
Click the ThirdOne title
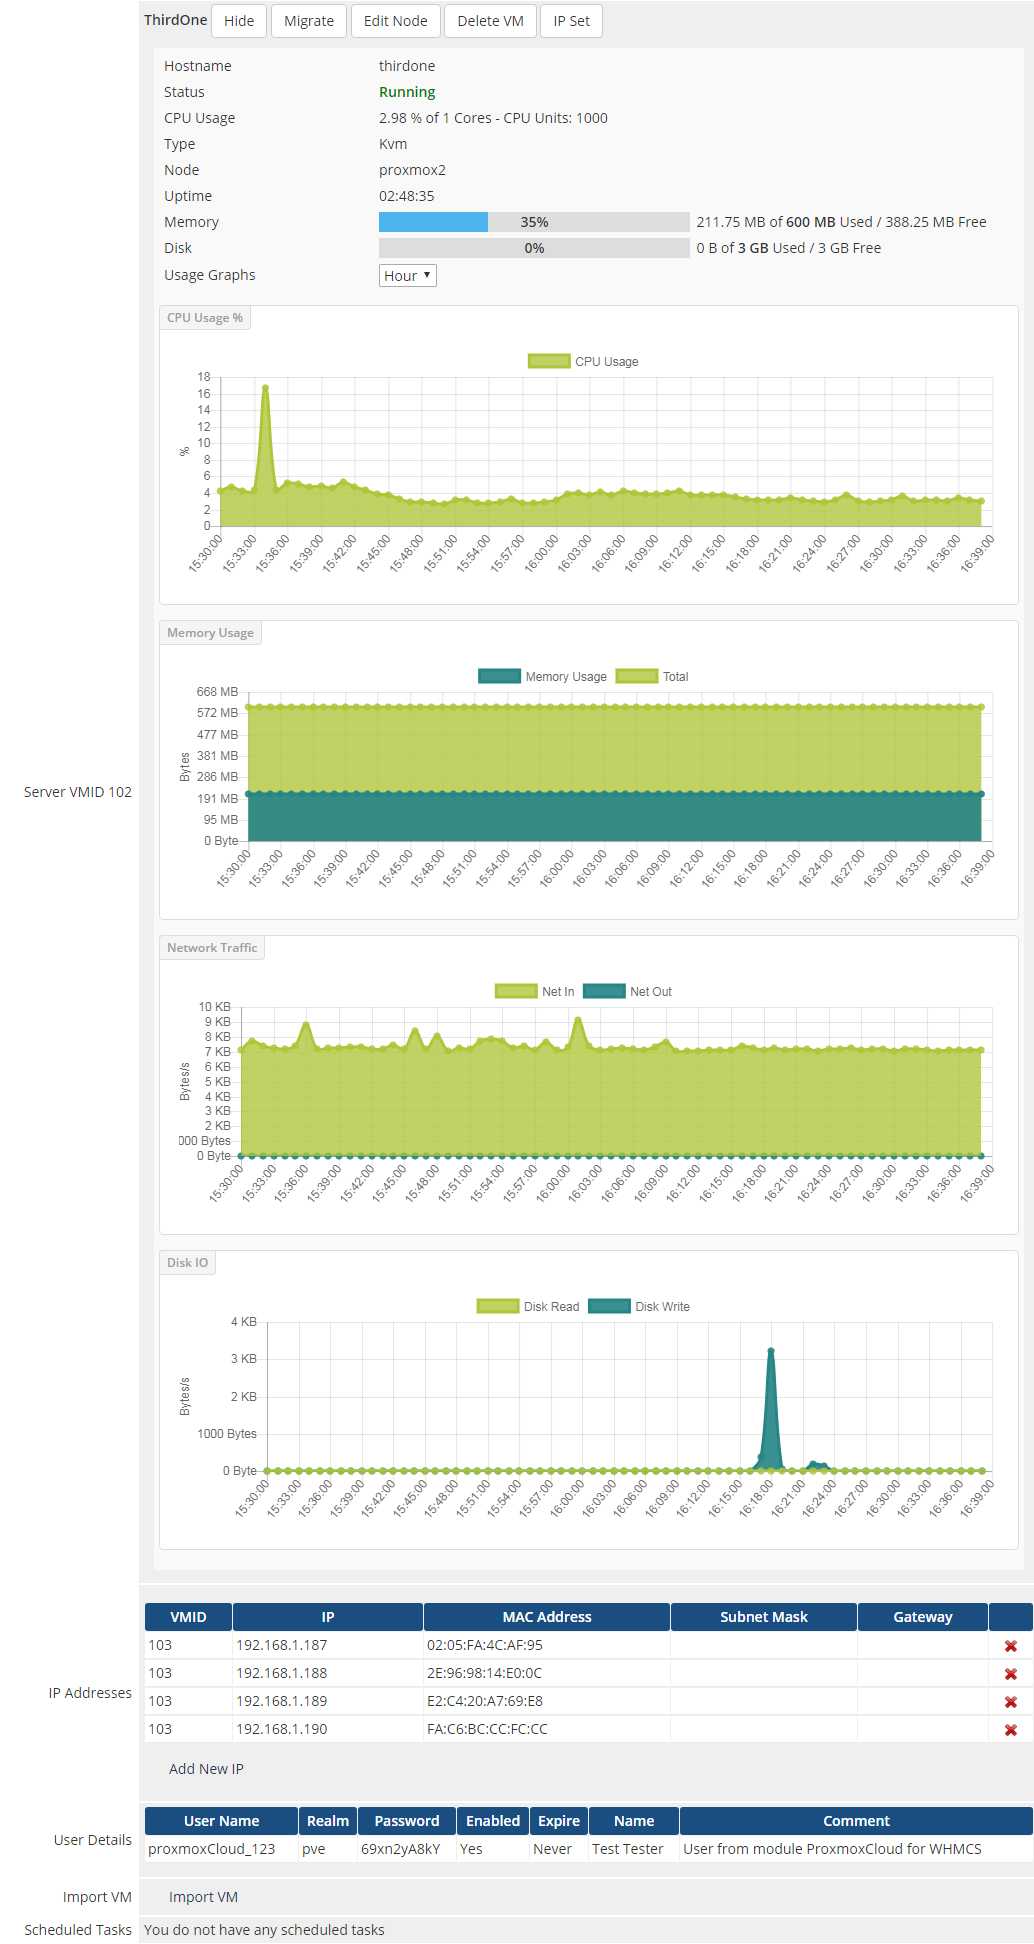(x=176, y=20)
